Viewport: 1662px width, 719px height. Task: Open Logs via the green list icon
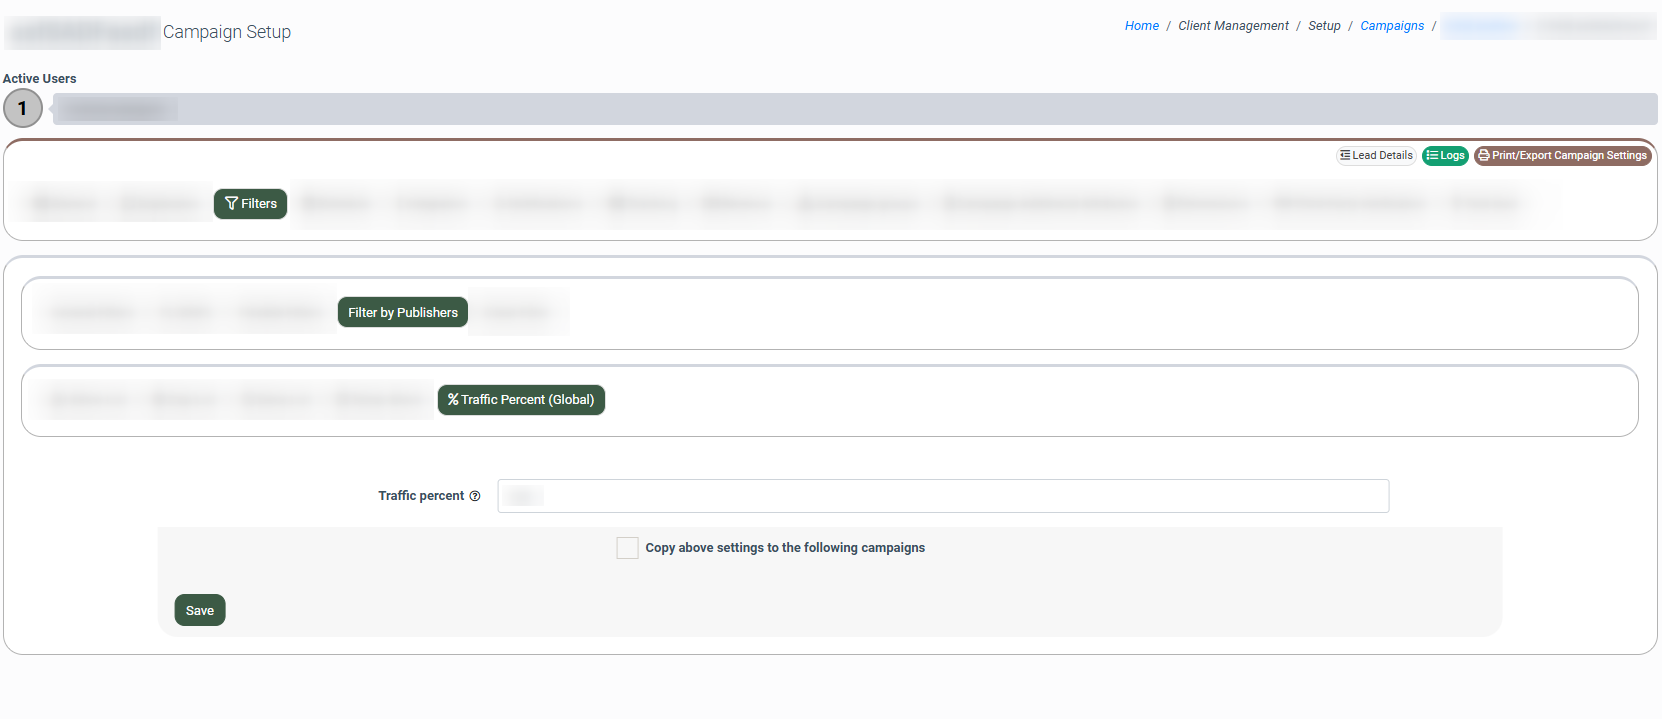(x=1432, y=156)
